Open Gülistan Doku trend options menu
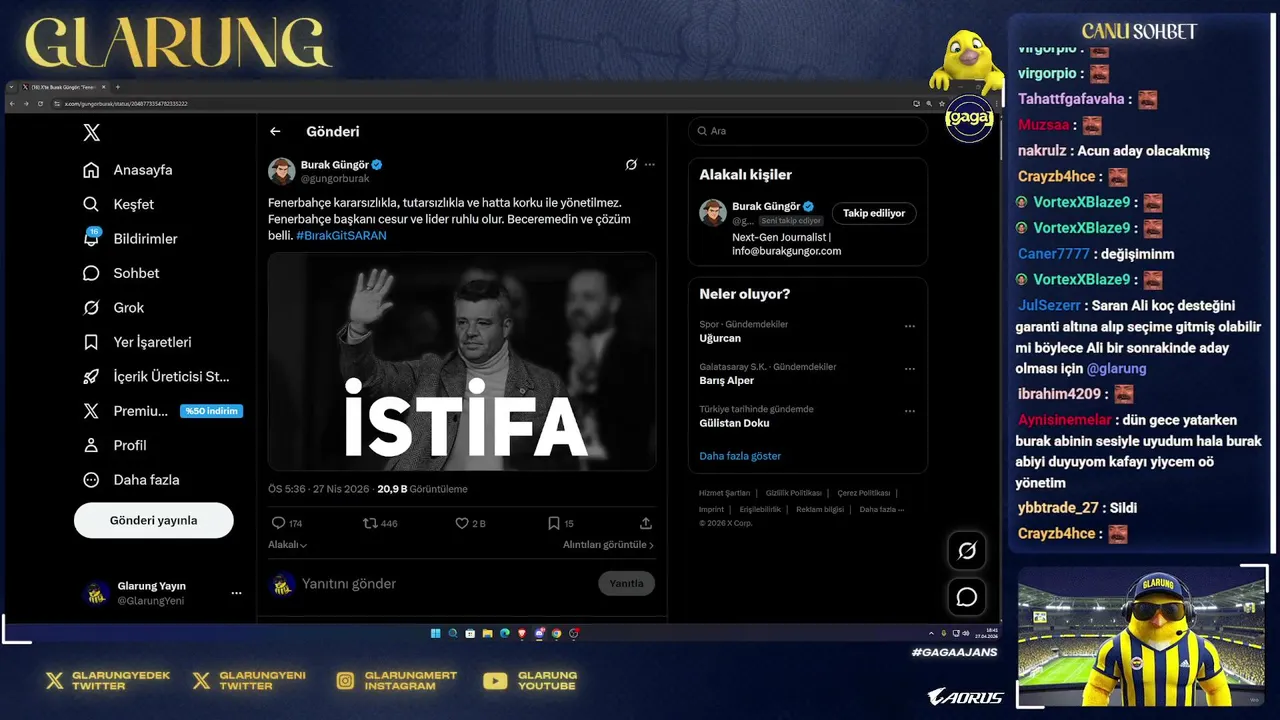 pos(910,411)
